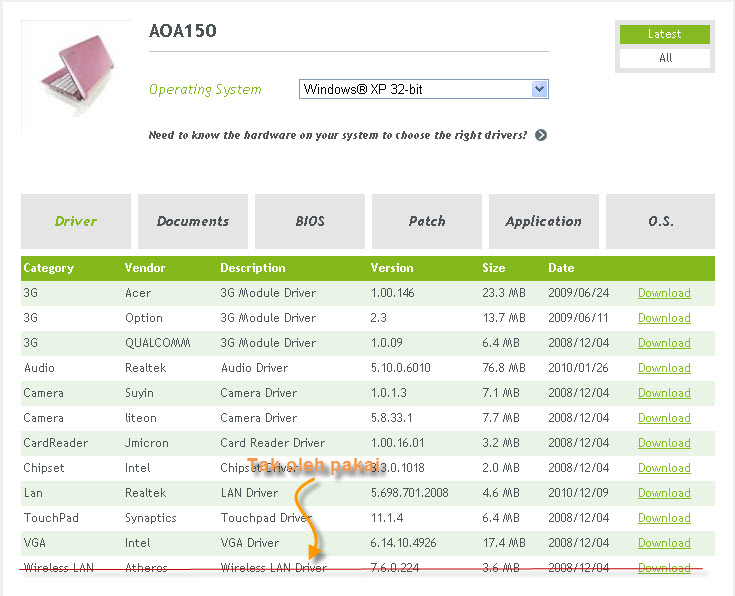Download the Atheros Wireless LAN Driver
The height and width of the screenshot is (596, 735).
coord(664,568)
